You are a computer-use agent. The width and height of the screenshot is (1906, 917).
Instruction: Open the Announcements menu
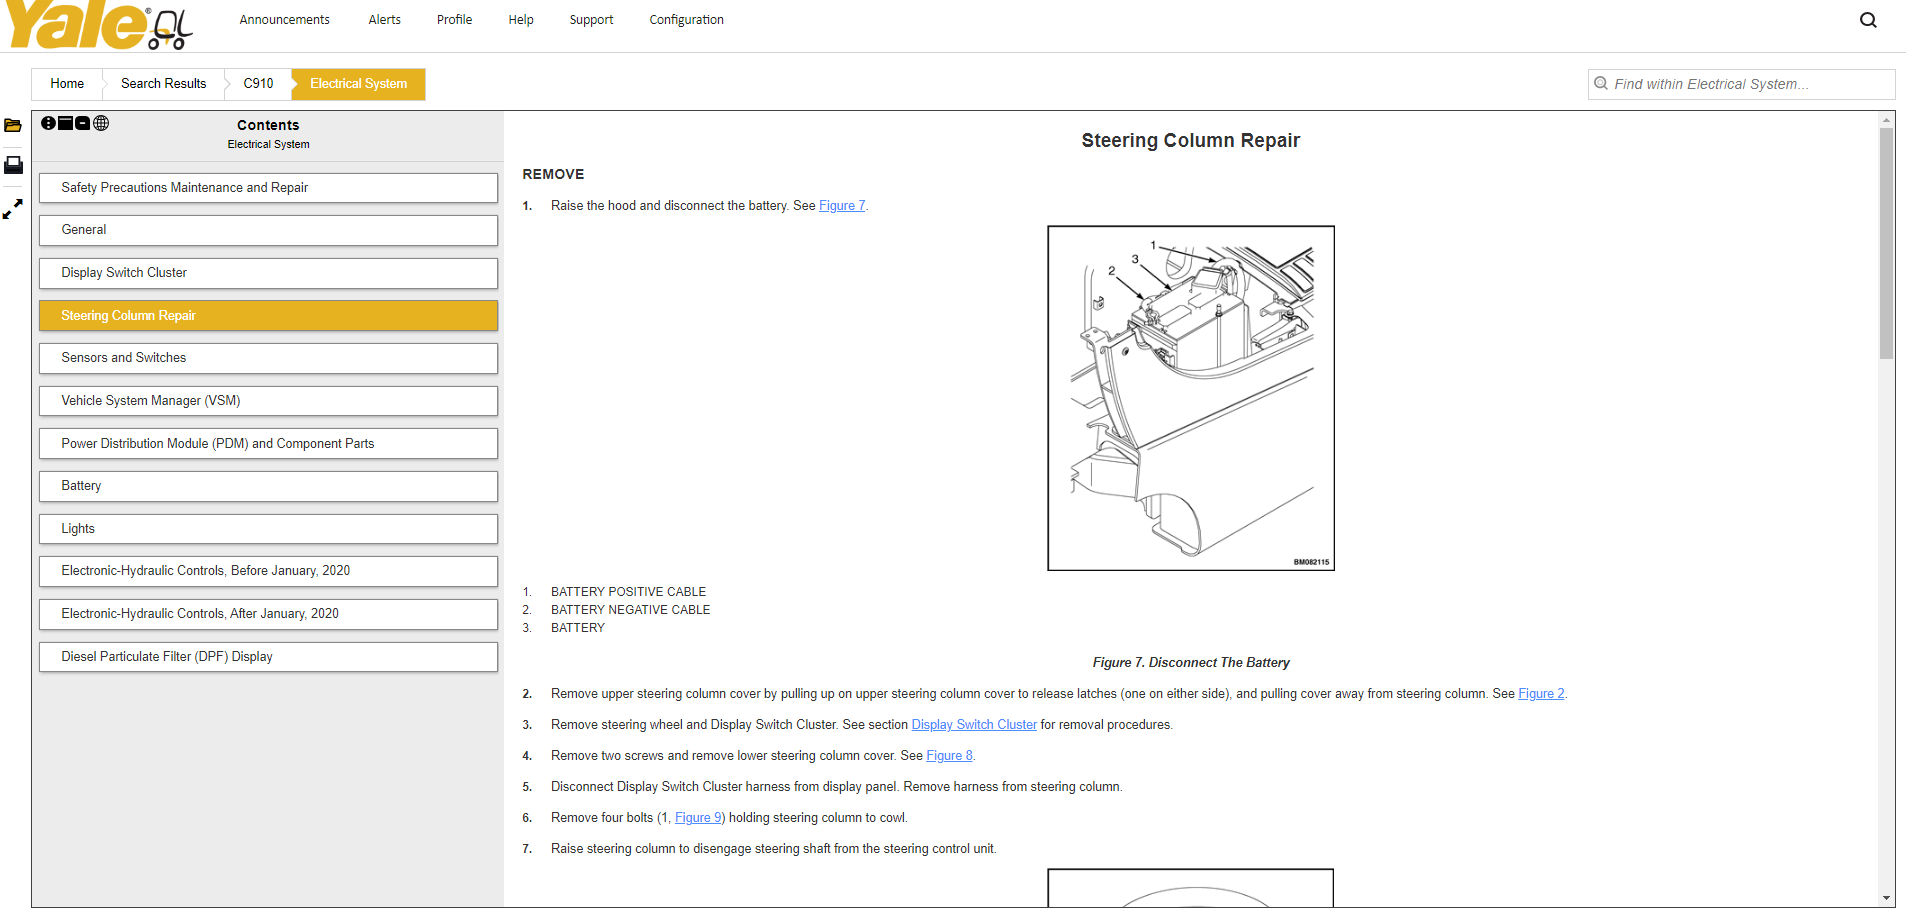285,20
